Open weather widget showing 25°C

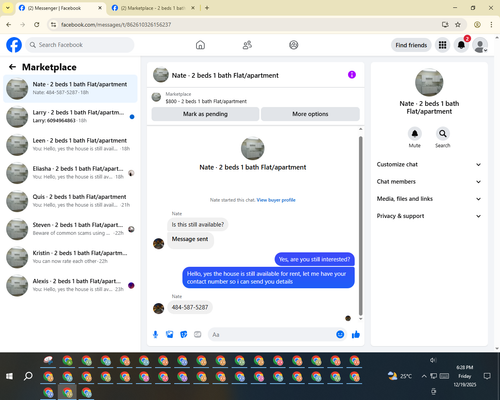[400, 376]
